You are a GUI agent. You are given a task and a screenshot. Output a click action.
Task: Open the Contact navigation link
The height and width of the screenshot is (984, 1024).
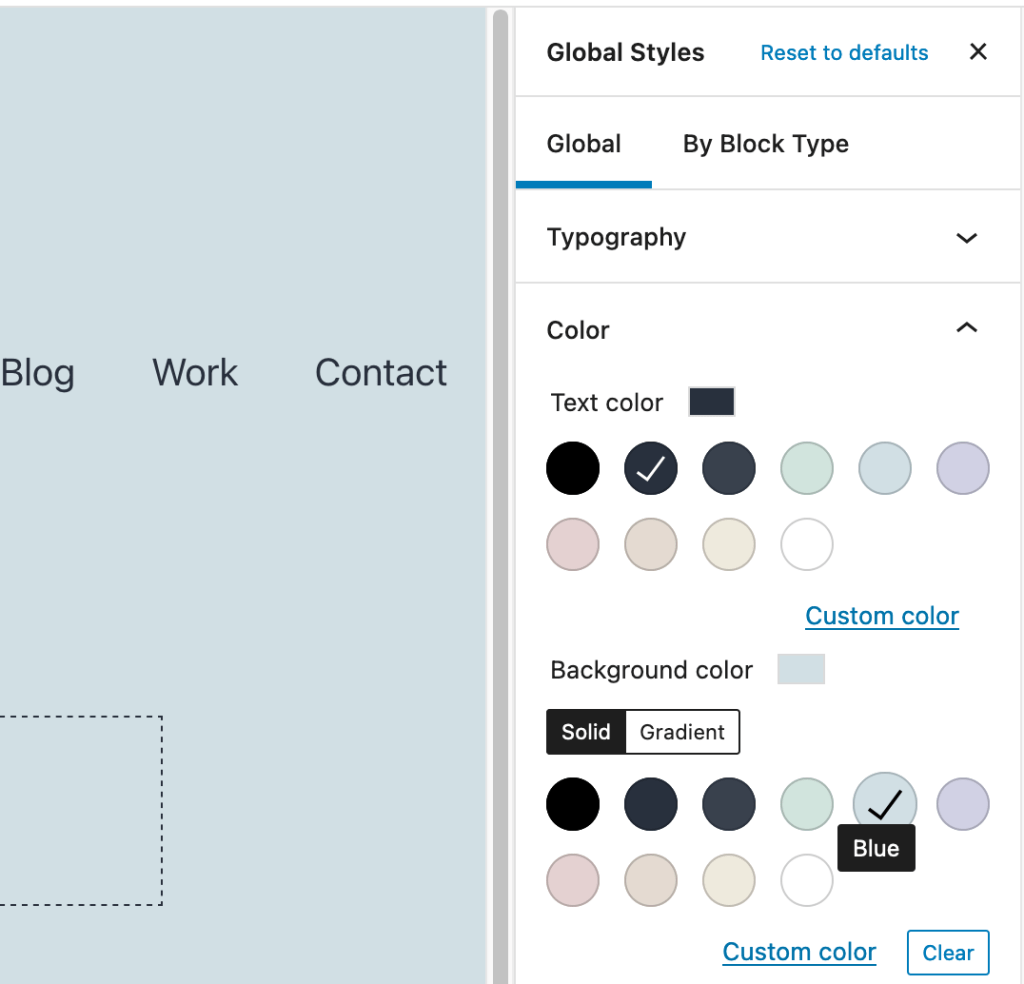click(381, 373)
